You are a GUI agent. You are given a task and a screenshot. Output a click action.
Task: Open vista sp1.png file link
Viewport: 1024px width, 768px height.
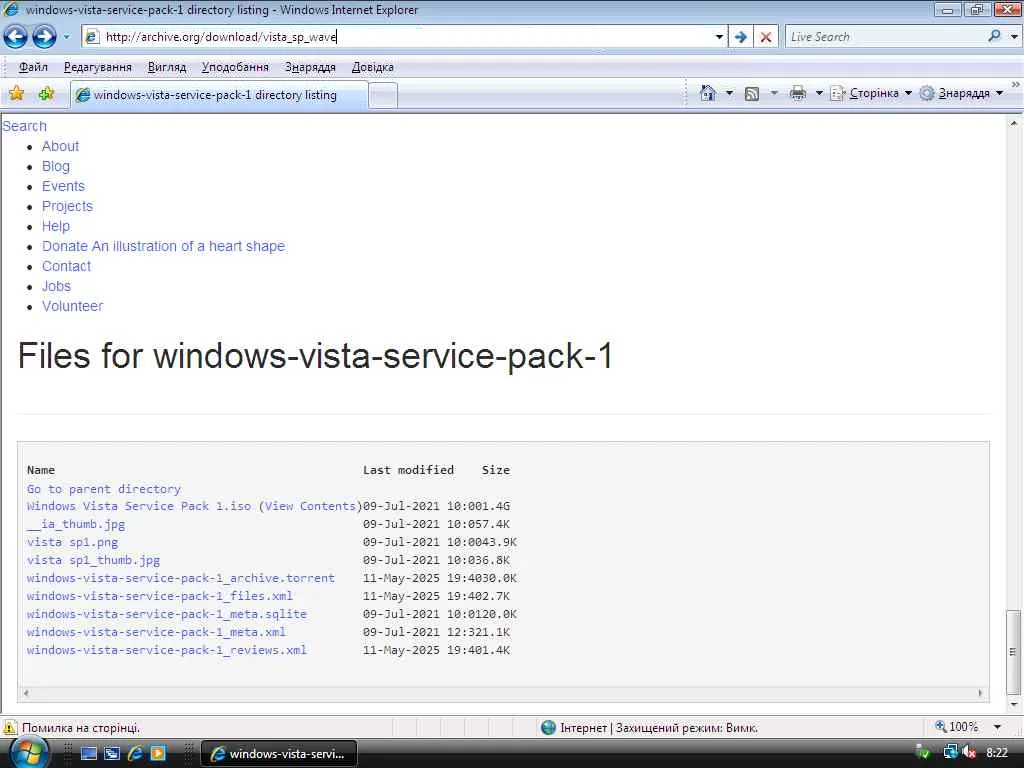[72, 542]
